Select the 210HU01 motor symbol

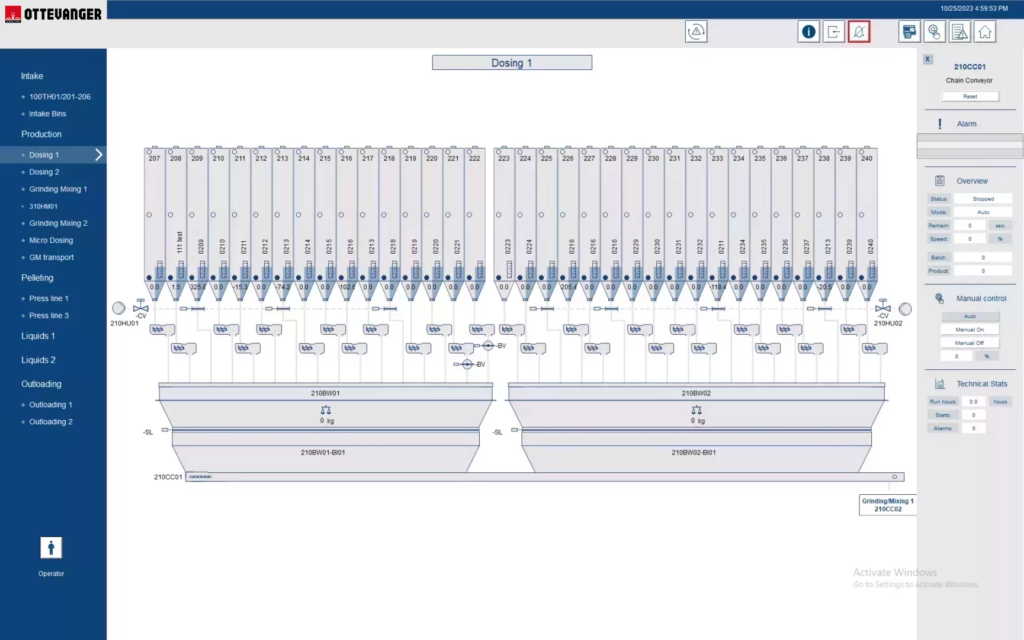118,309
